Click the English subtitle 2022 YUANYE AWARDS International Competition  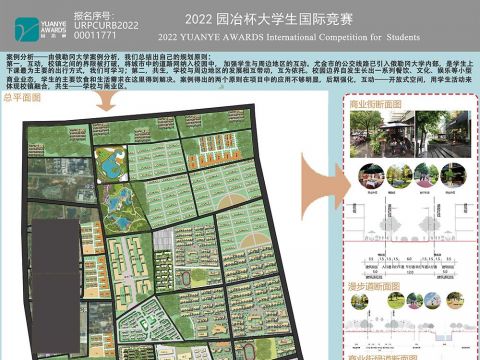pyautogui.click(x=289, y=37)
